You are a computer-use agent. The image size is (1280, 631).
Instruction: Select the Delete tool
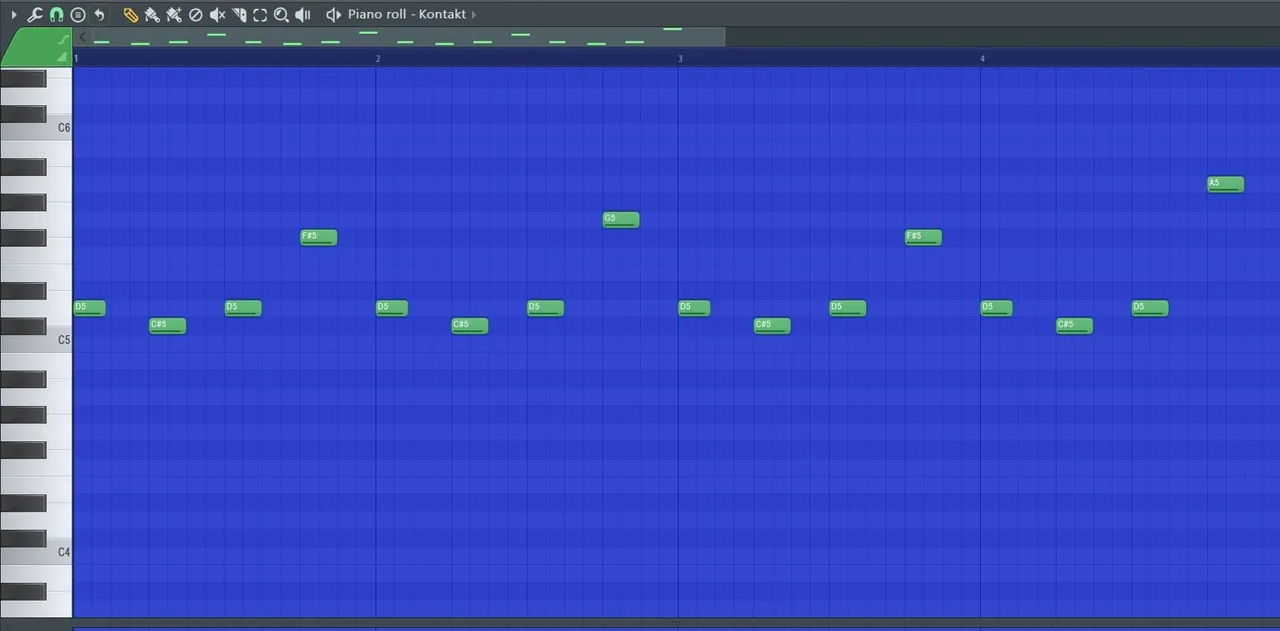pos(196,15)
